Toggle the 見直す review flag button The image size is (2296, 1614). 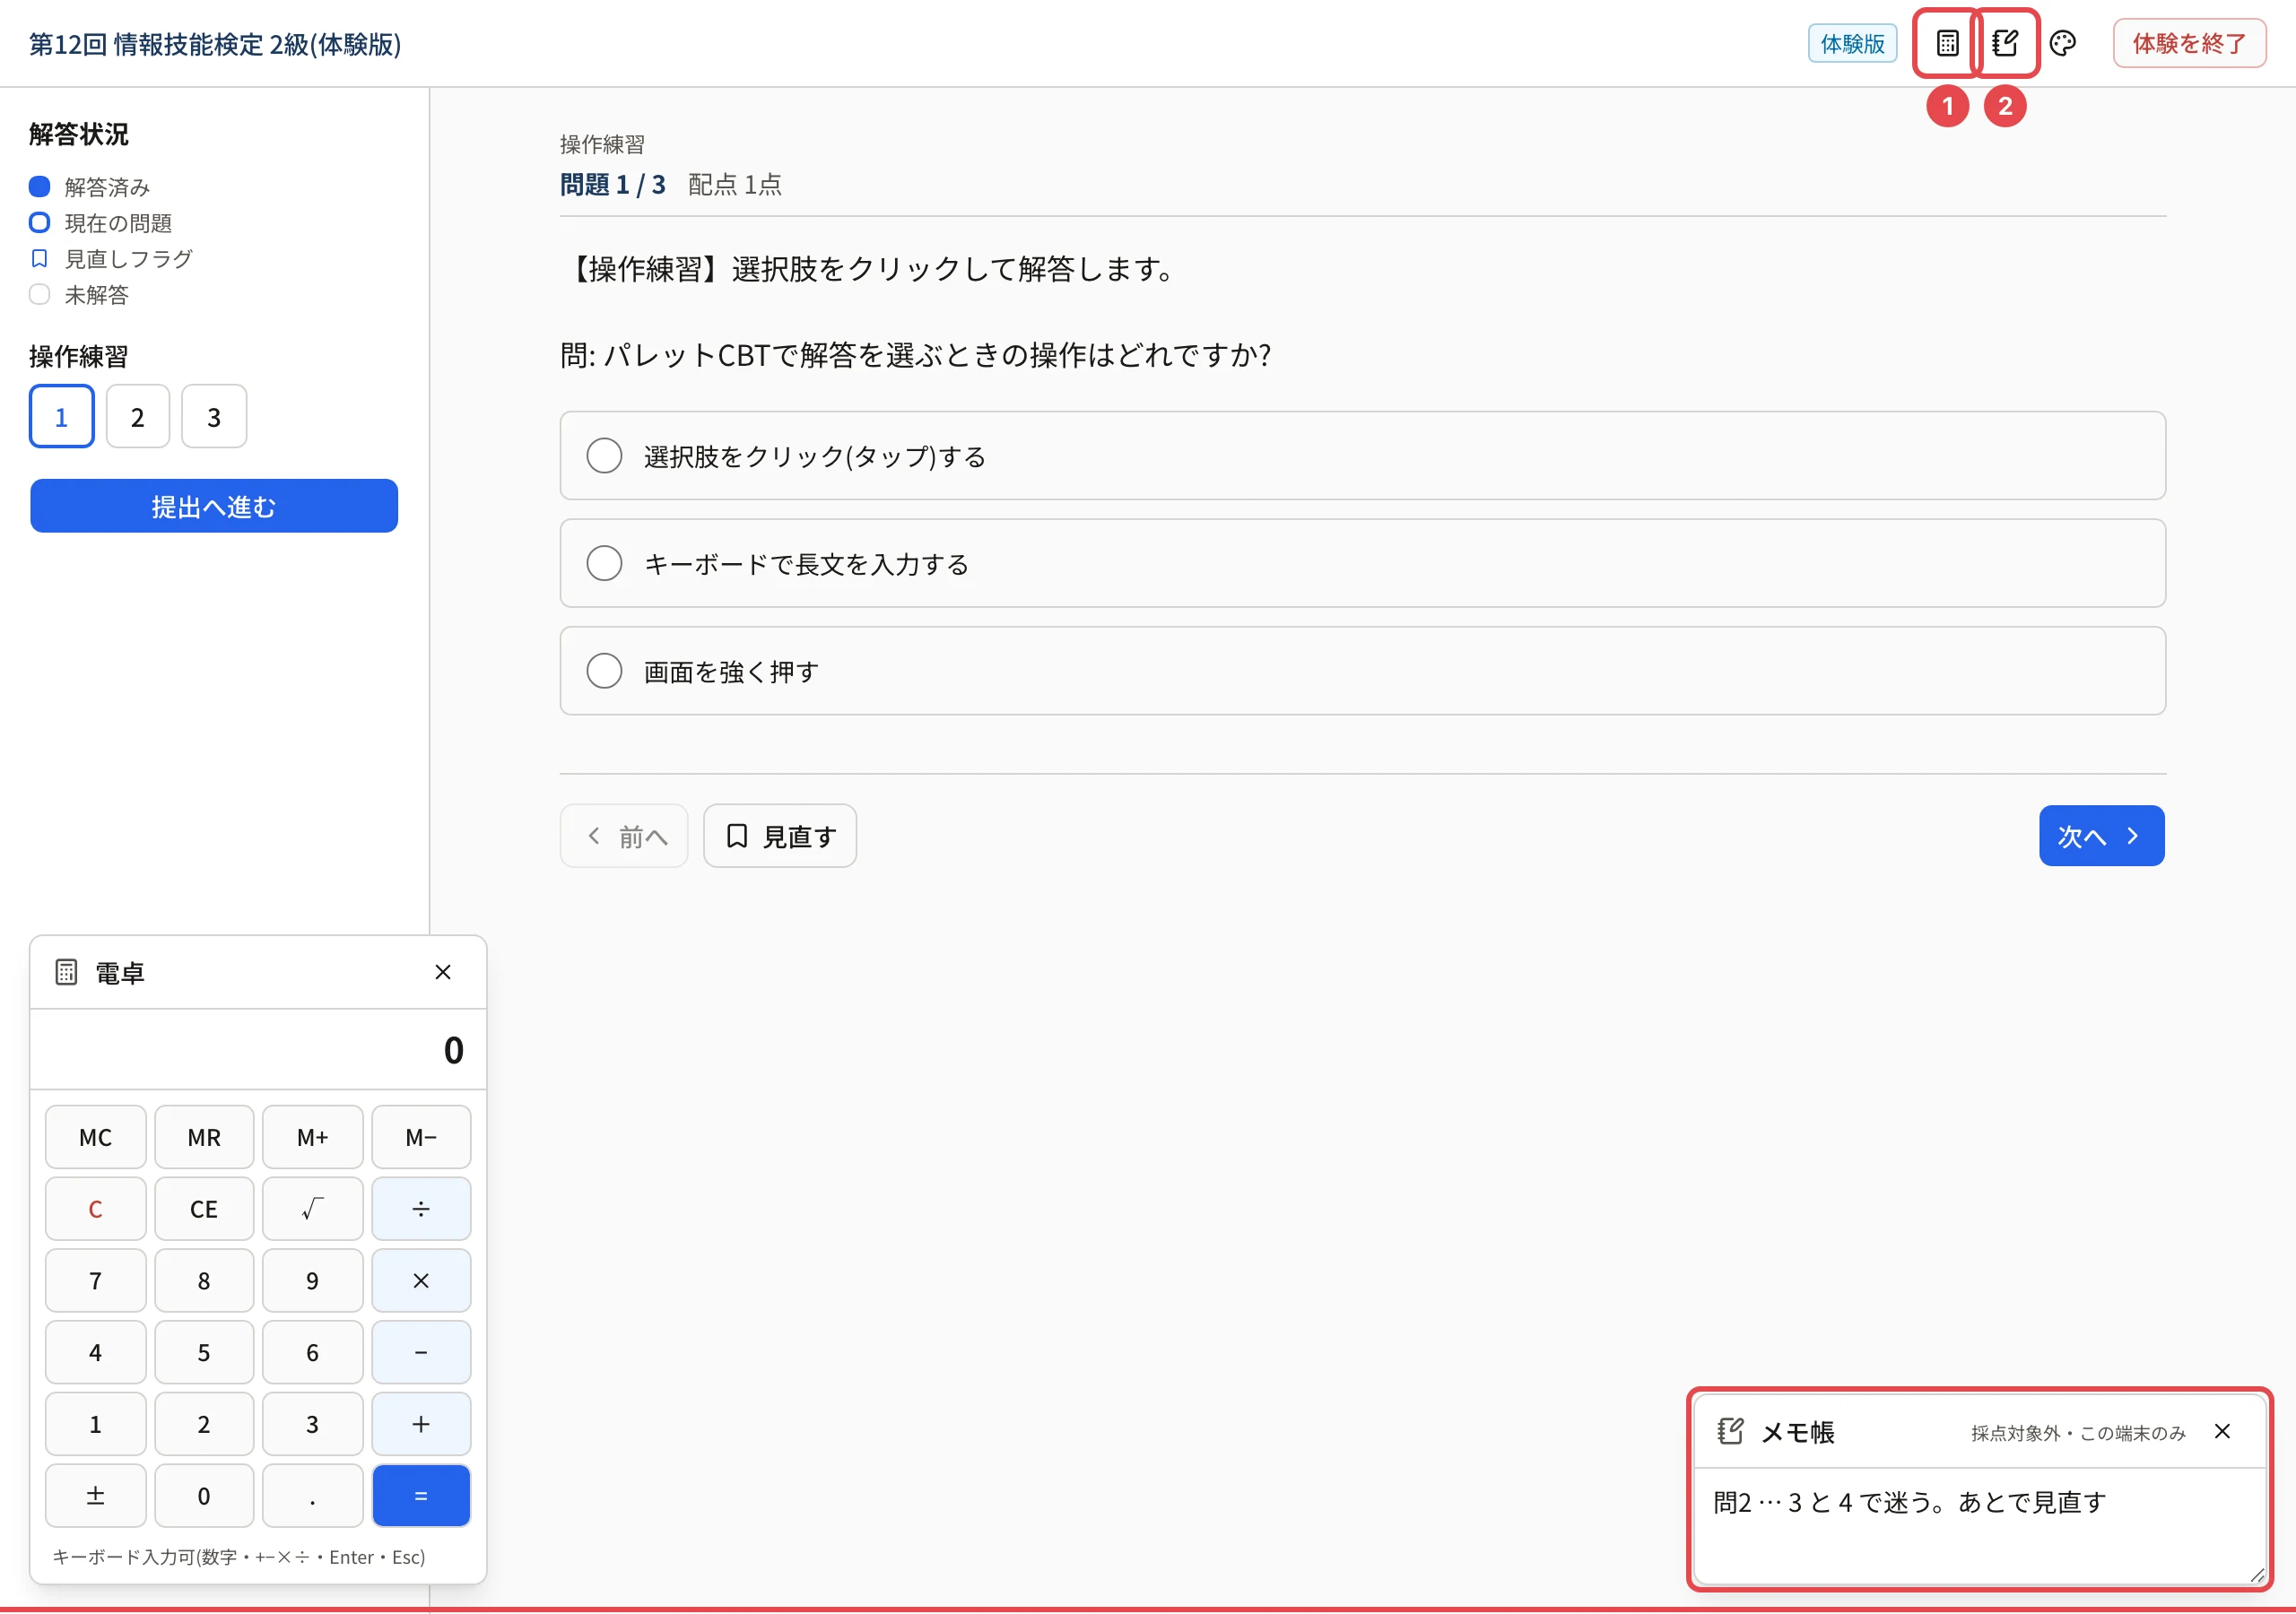coord(780,836)
